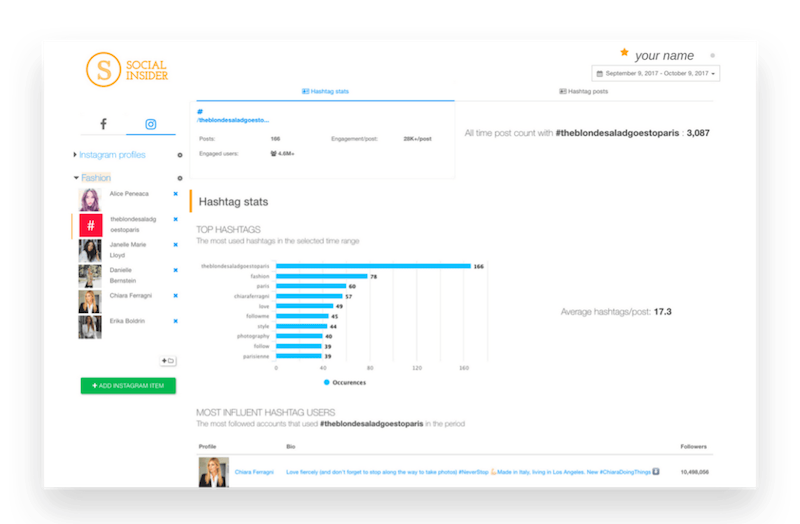Click Erika Boldrin's avatar thumbnail
800x524 pixels.
tap(90, 327)
